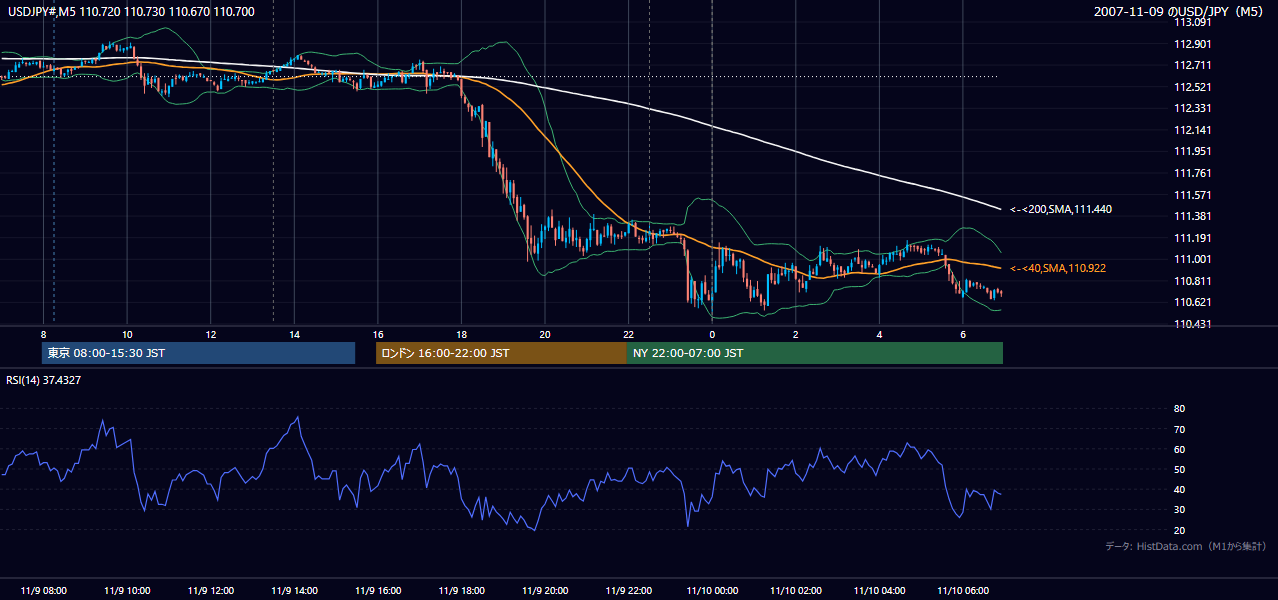Click price axis label 112.901
The height and width of the screenshot is (600, 1278).
[1191, 44]
